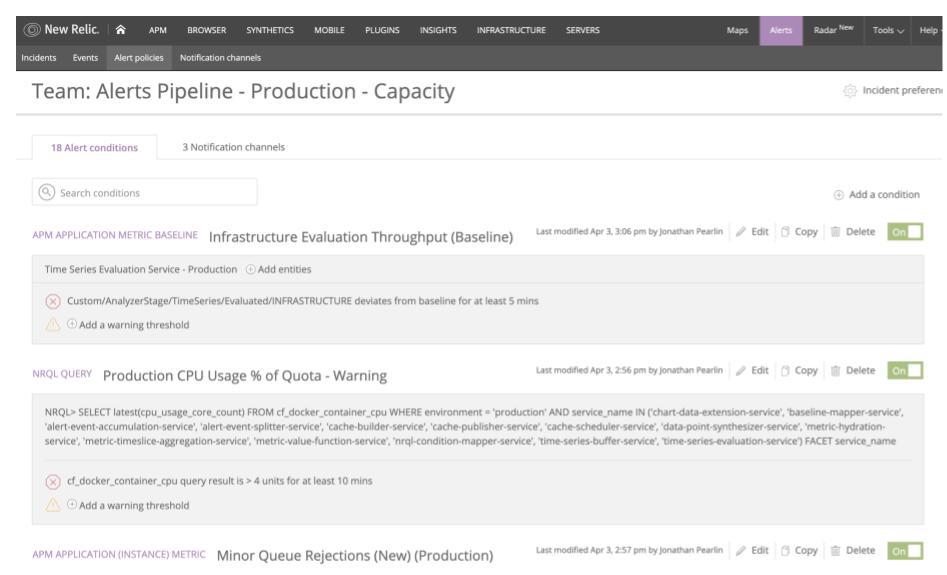947x575 pixels.
Task: Open the Help menu
Action: click(930, 30)
